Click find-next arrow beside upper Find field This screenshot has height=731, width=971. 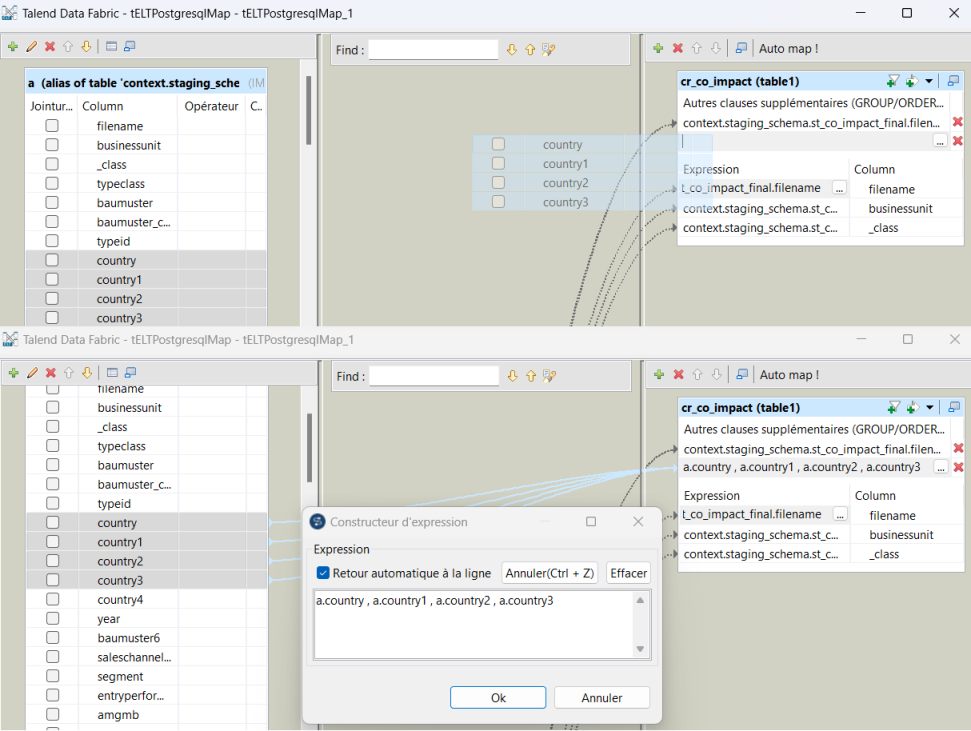pos(512,50)
